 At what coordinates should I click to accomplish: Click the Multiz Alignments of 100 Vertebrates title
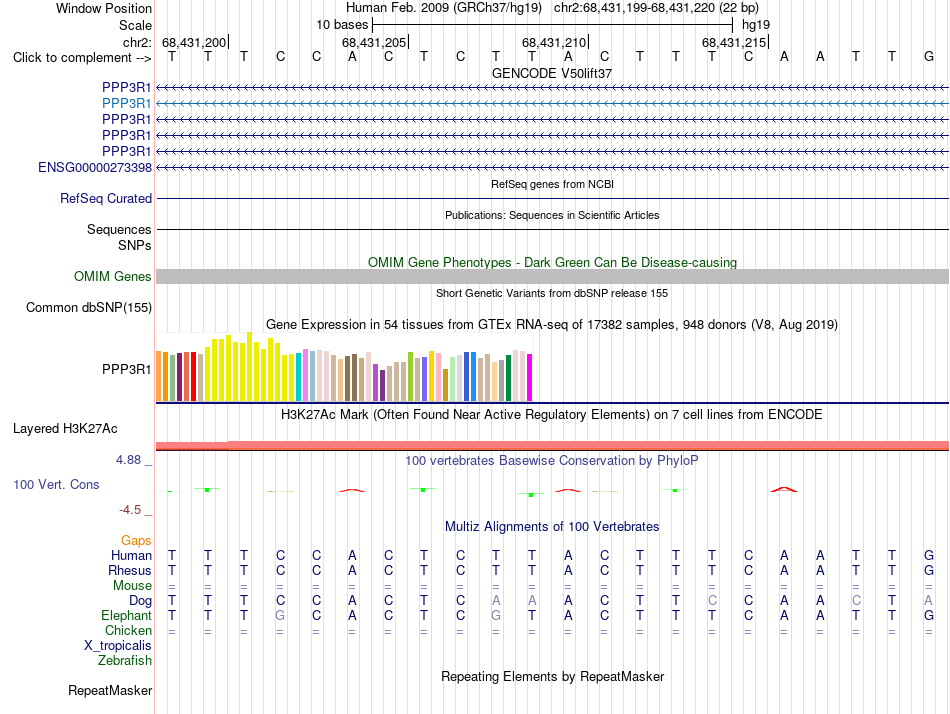tap(552, 526)
